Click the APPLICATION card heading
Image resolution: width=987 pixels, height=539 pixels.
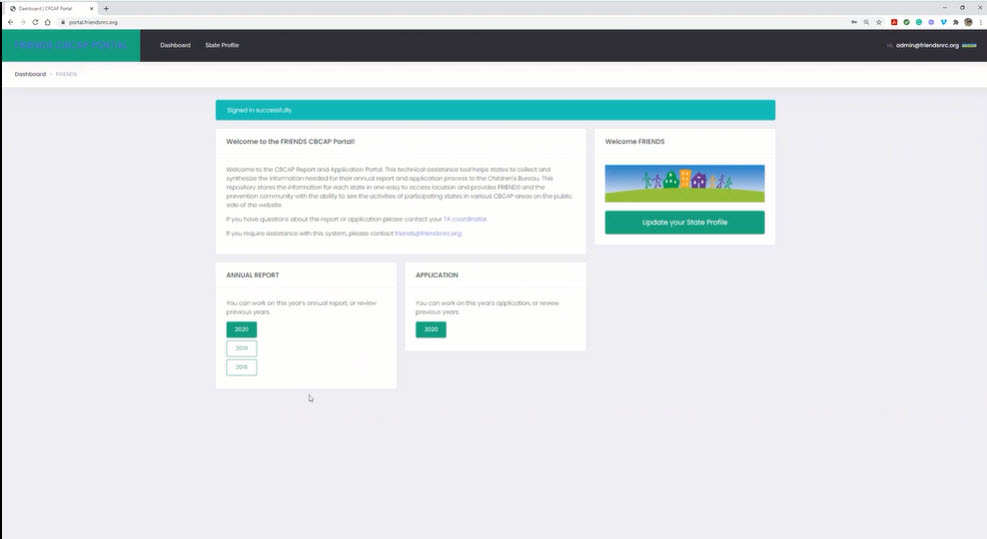coord(437,275)
